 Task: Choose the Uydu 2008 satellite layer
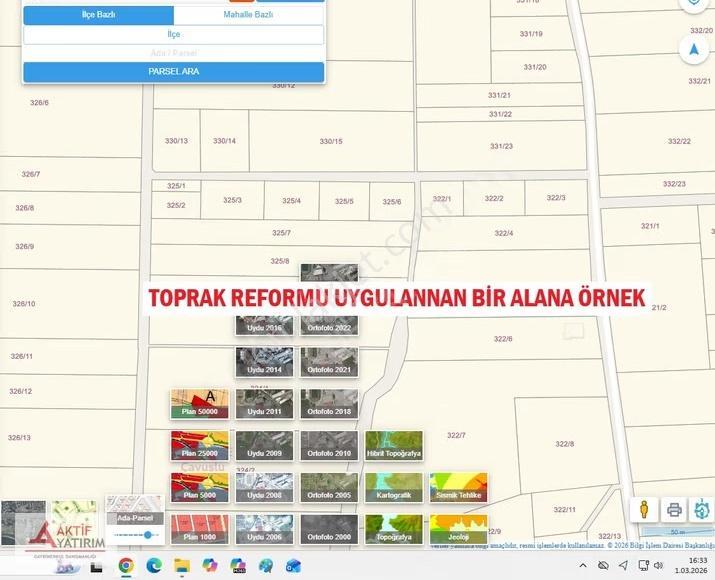click(x=264, y=488)
